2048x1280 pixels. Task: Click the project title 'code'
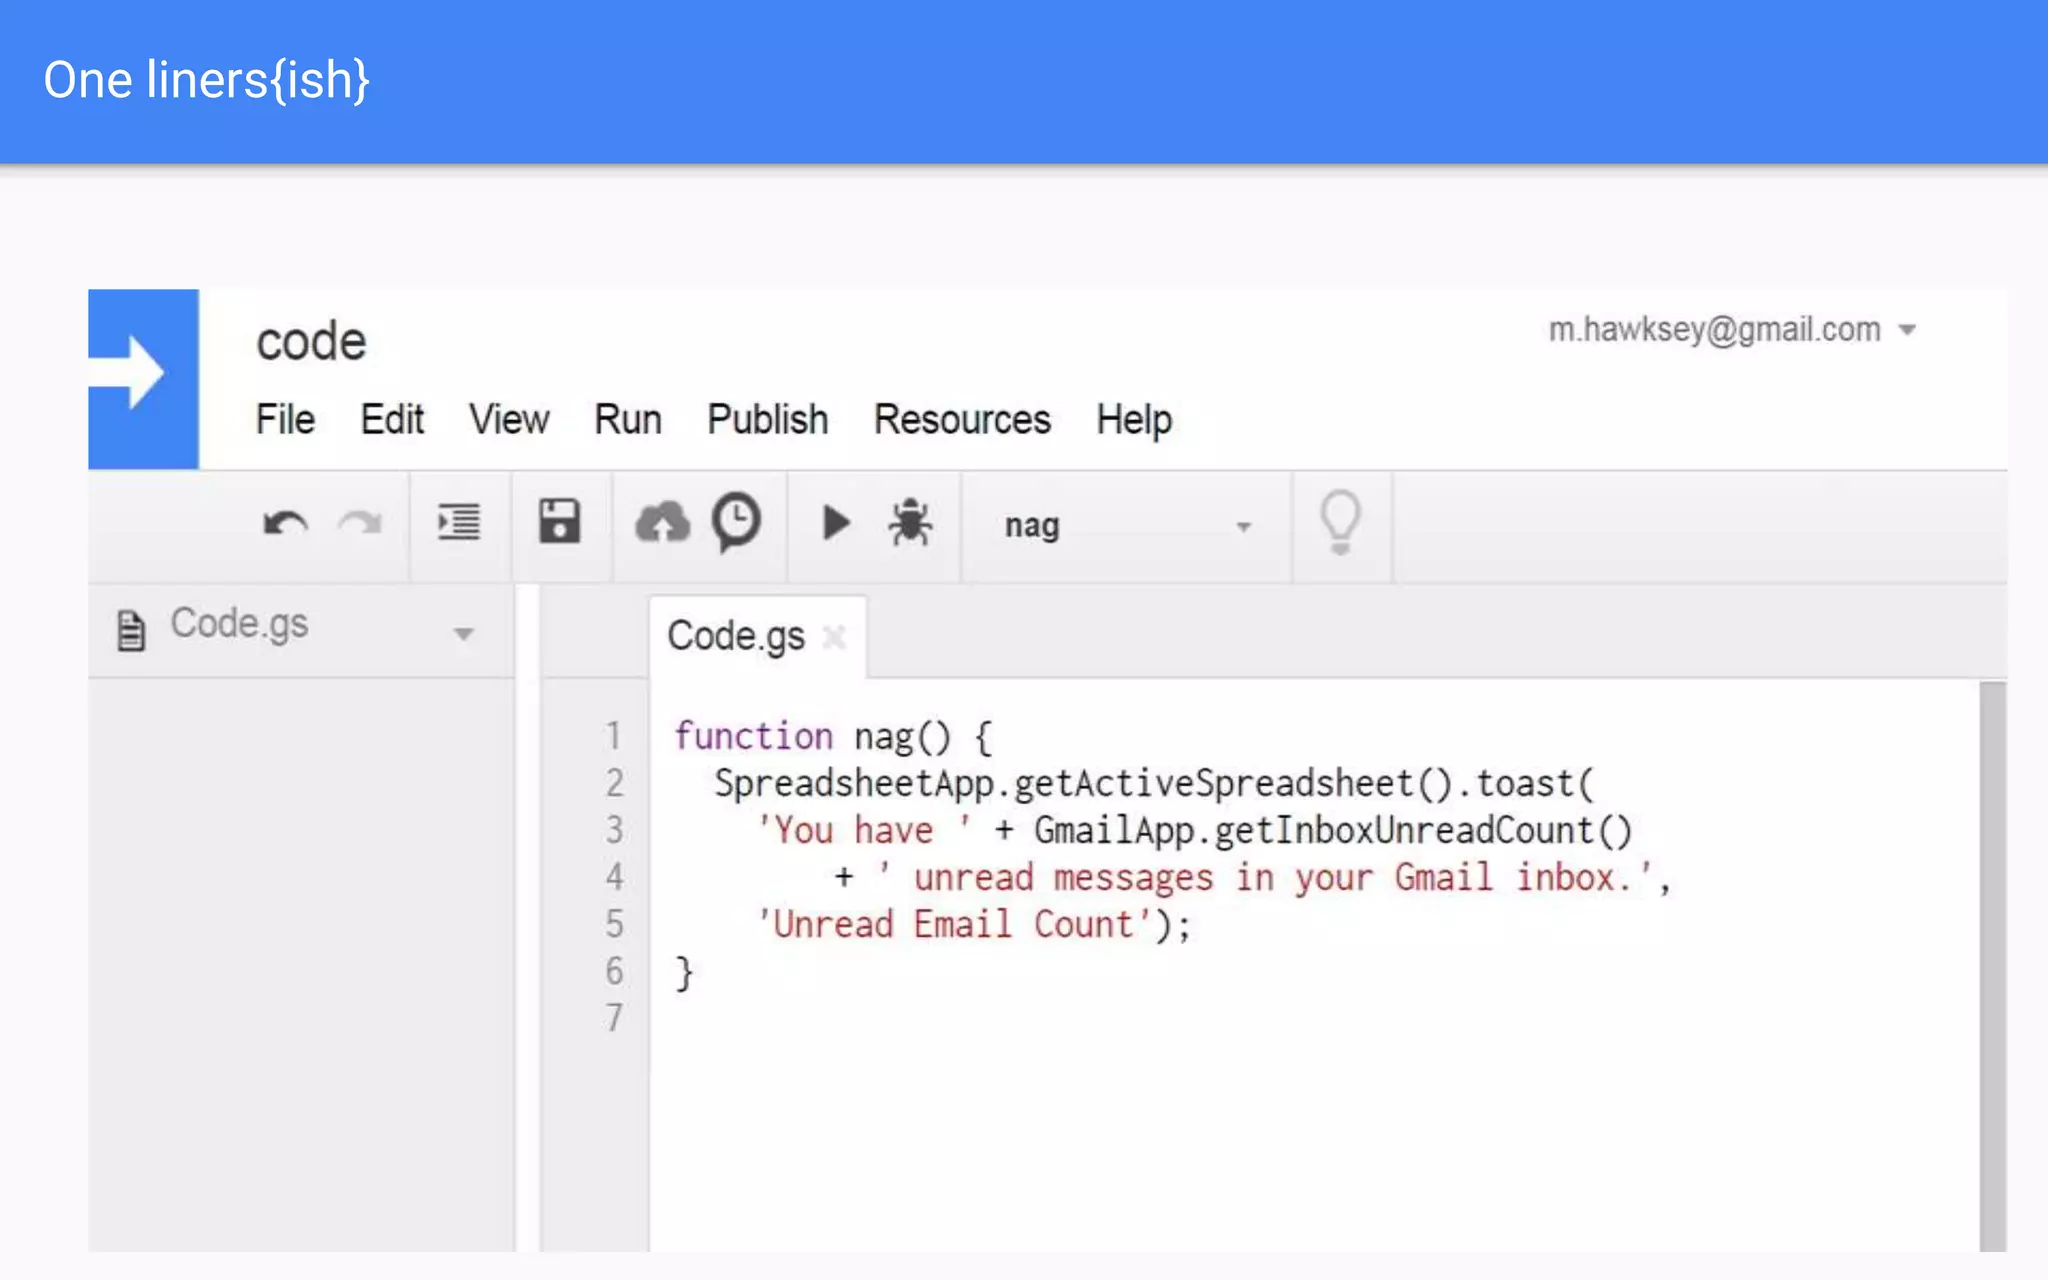coord(311,342)
